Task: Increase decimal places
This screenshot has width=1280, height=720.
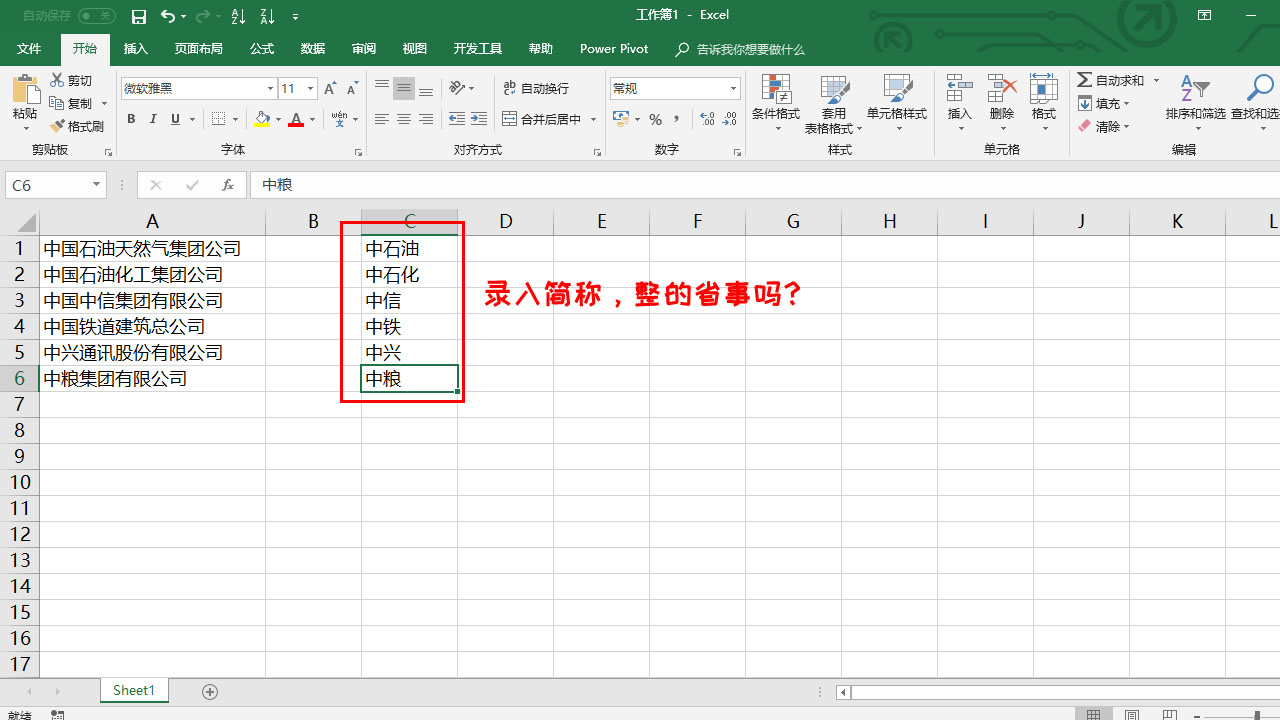Action: click(x=707, y=119)
